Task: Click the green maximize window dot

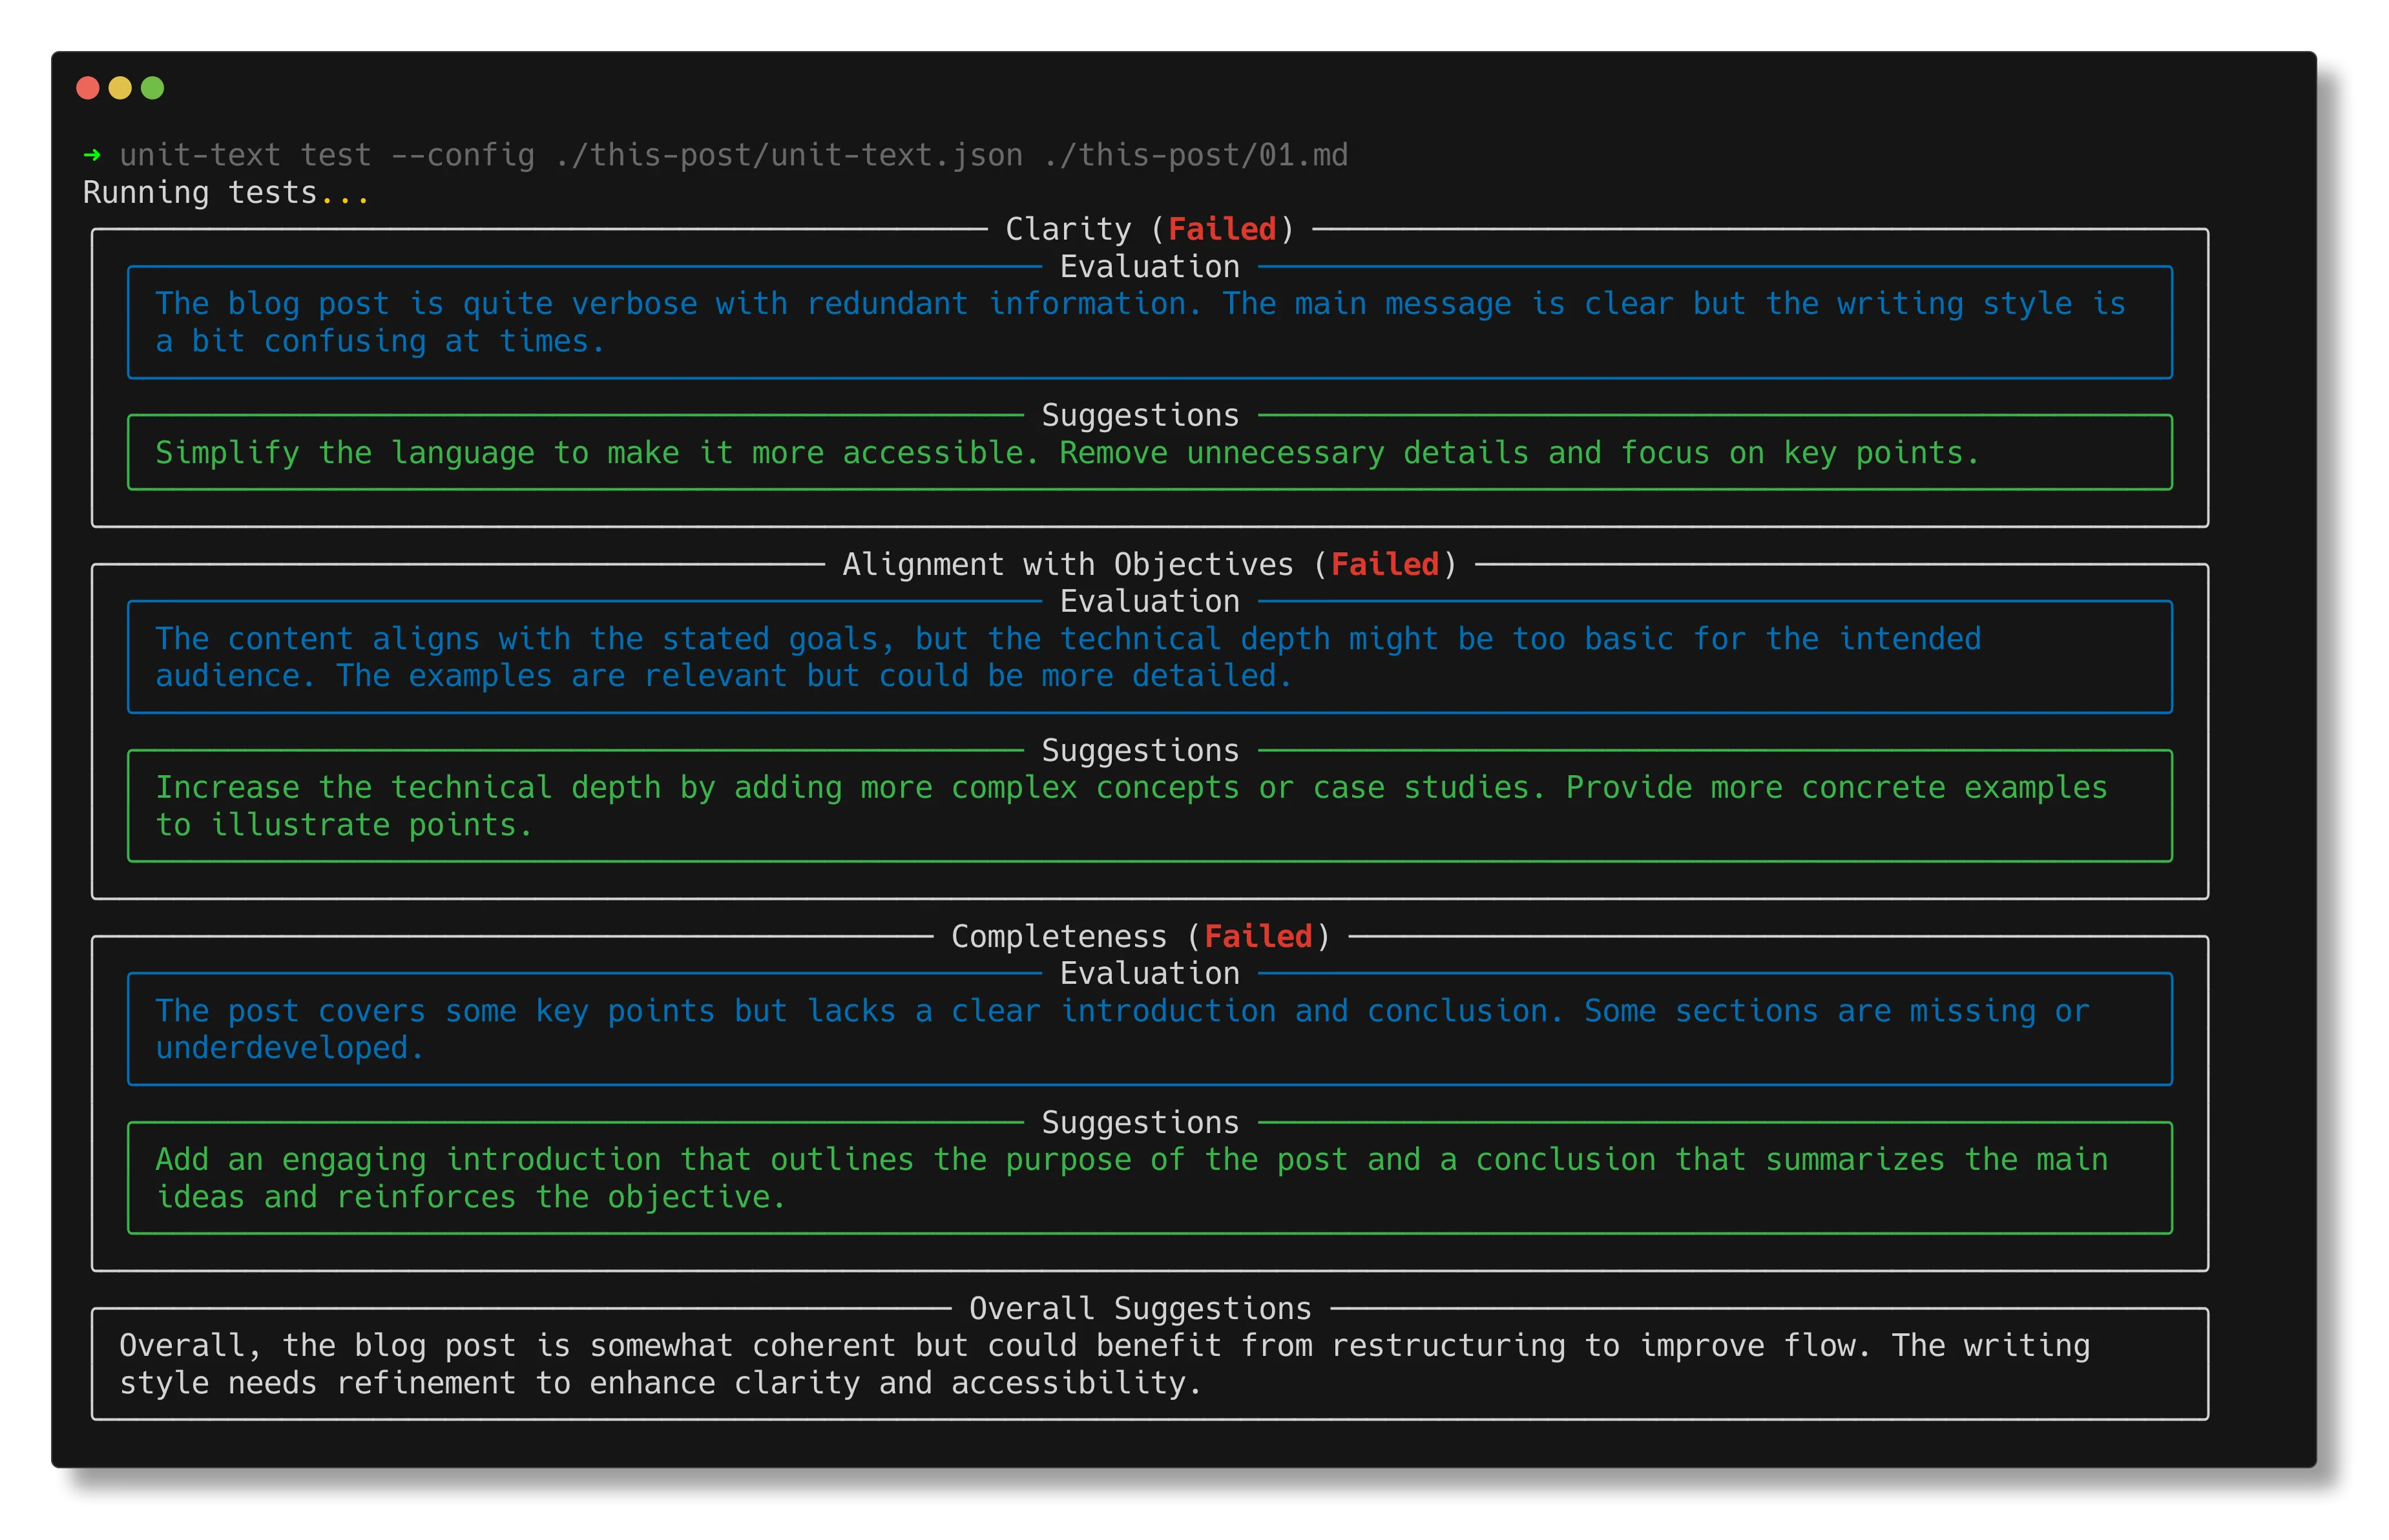Action: tap(152, 88)
